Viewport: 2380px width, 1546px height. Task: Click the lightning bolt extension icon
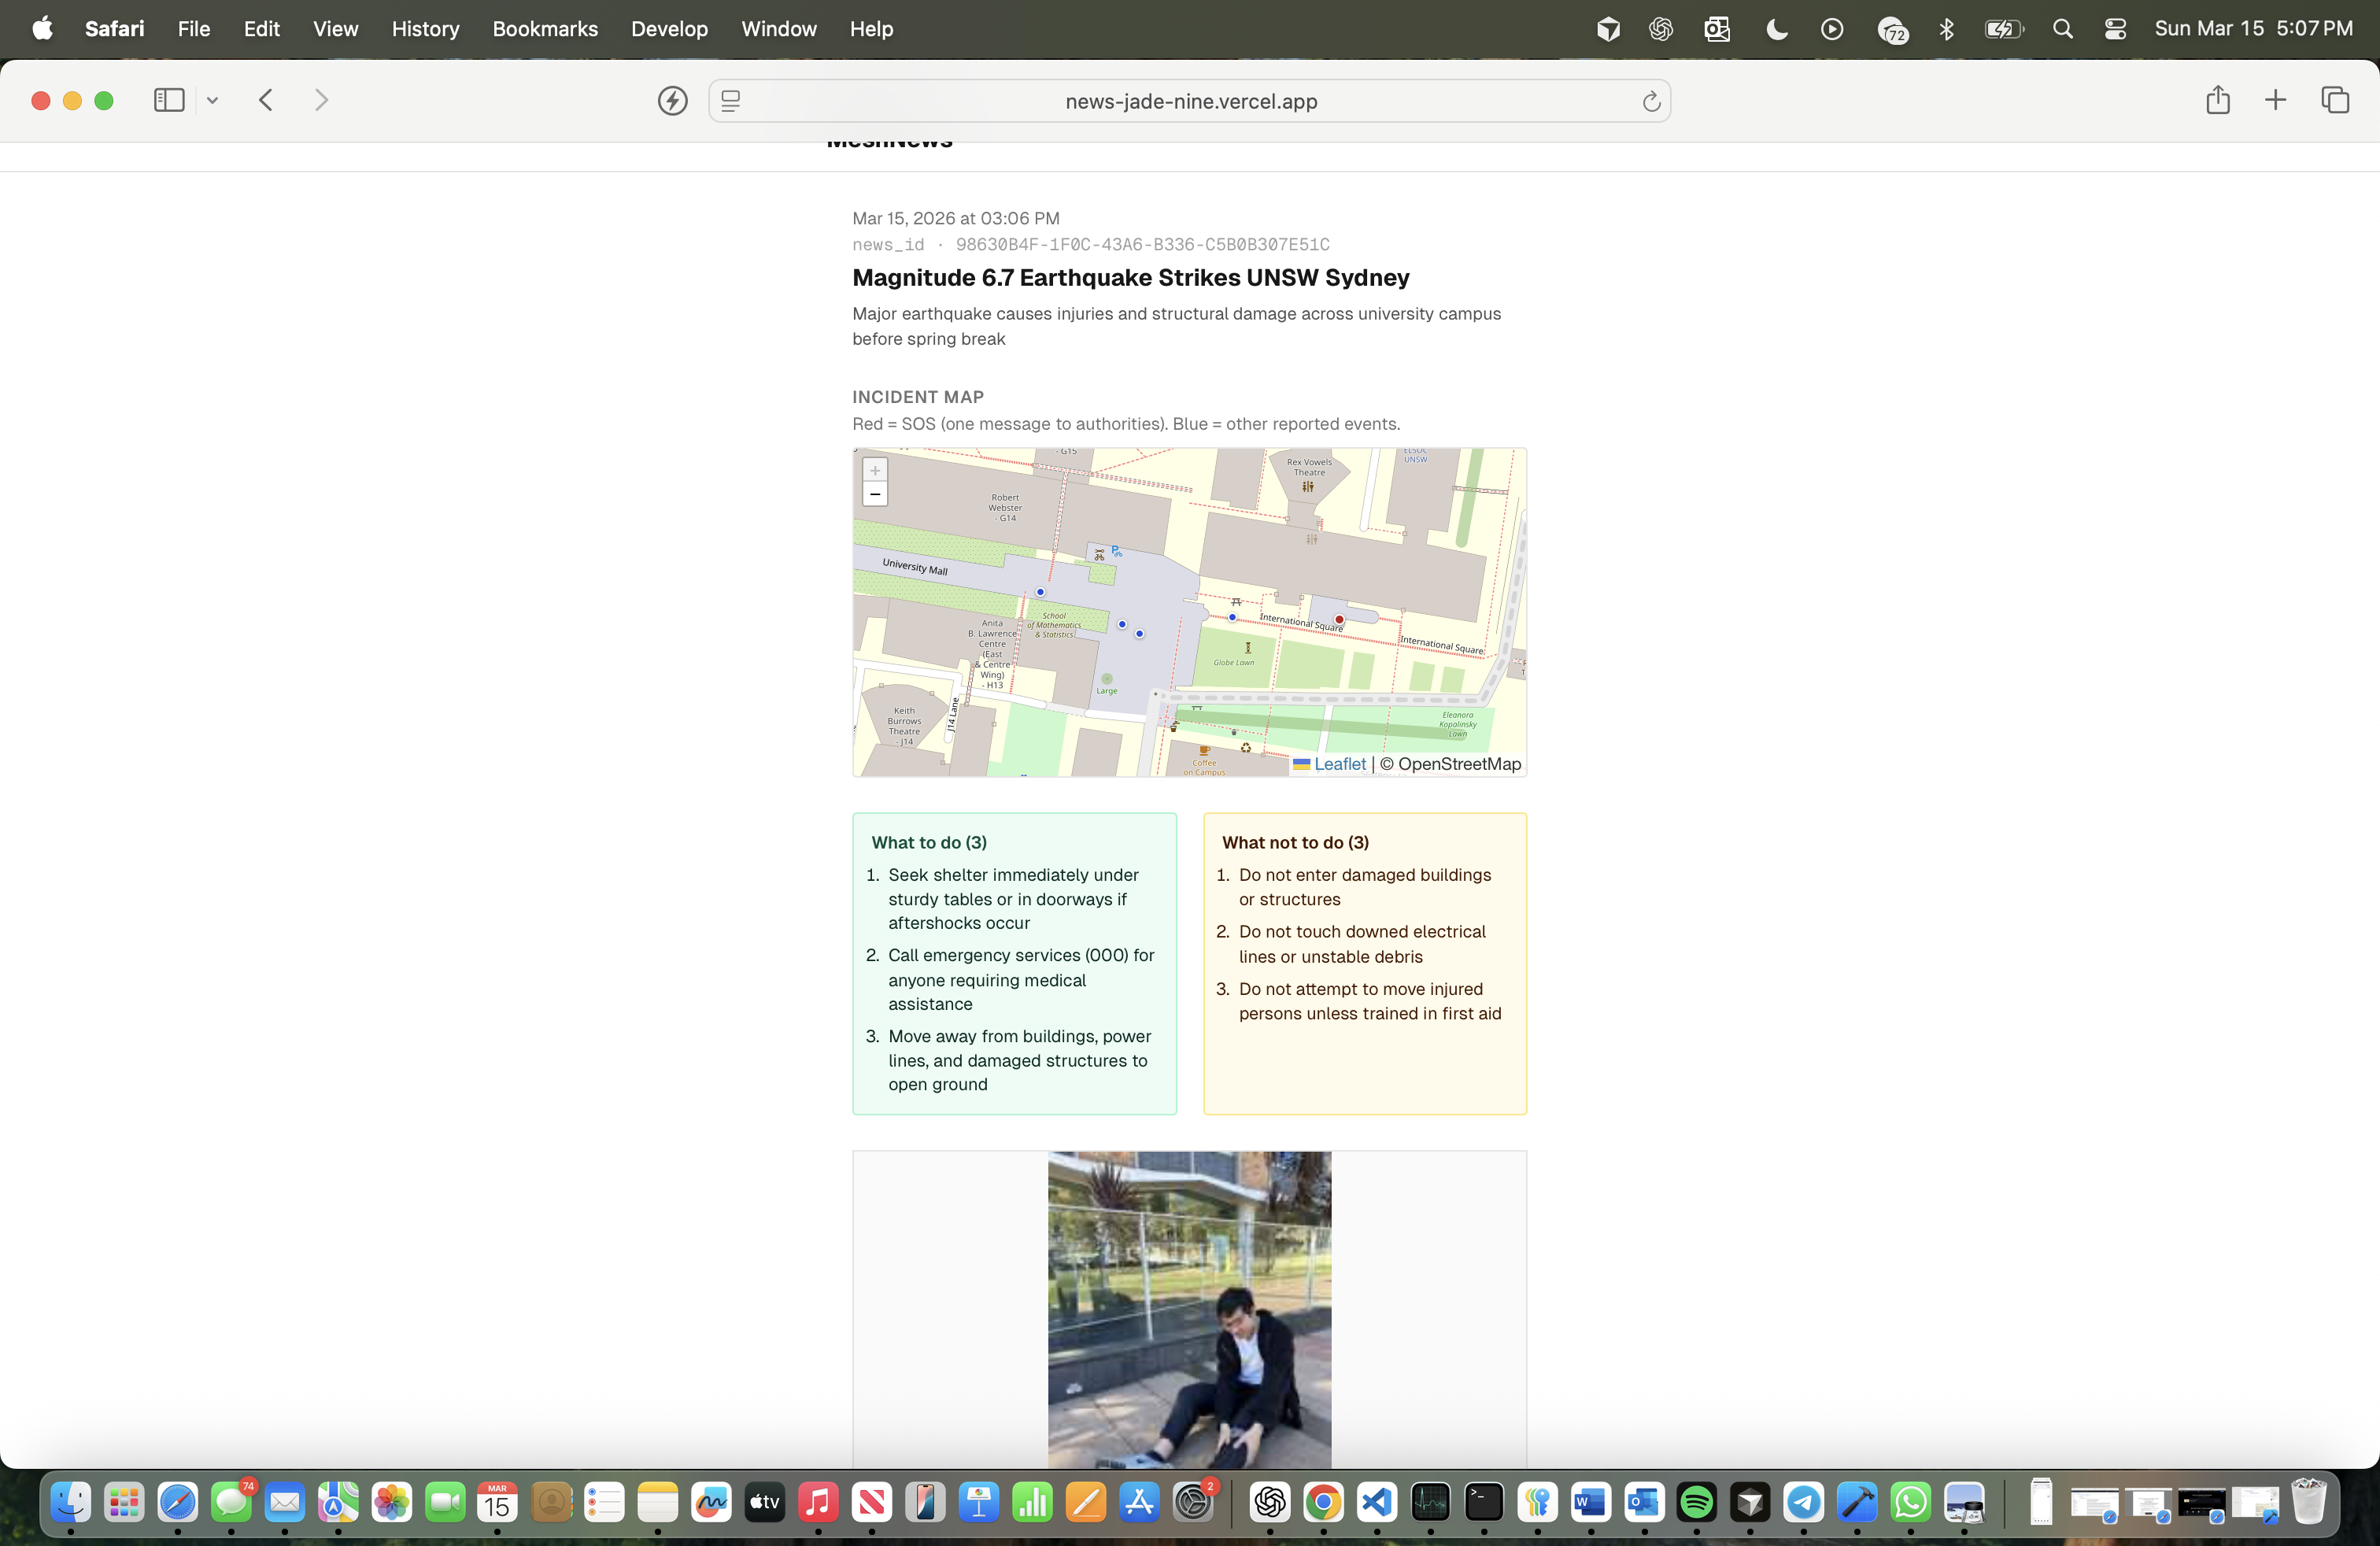pyautogui.click(x=672, y=101)
